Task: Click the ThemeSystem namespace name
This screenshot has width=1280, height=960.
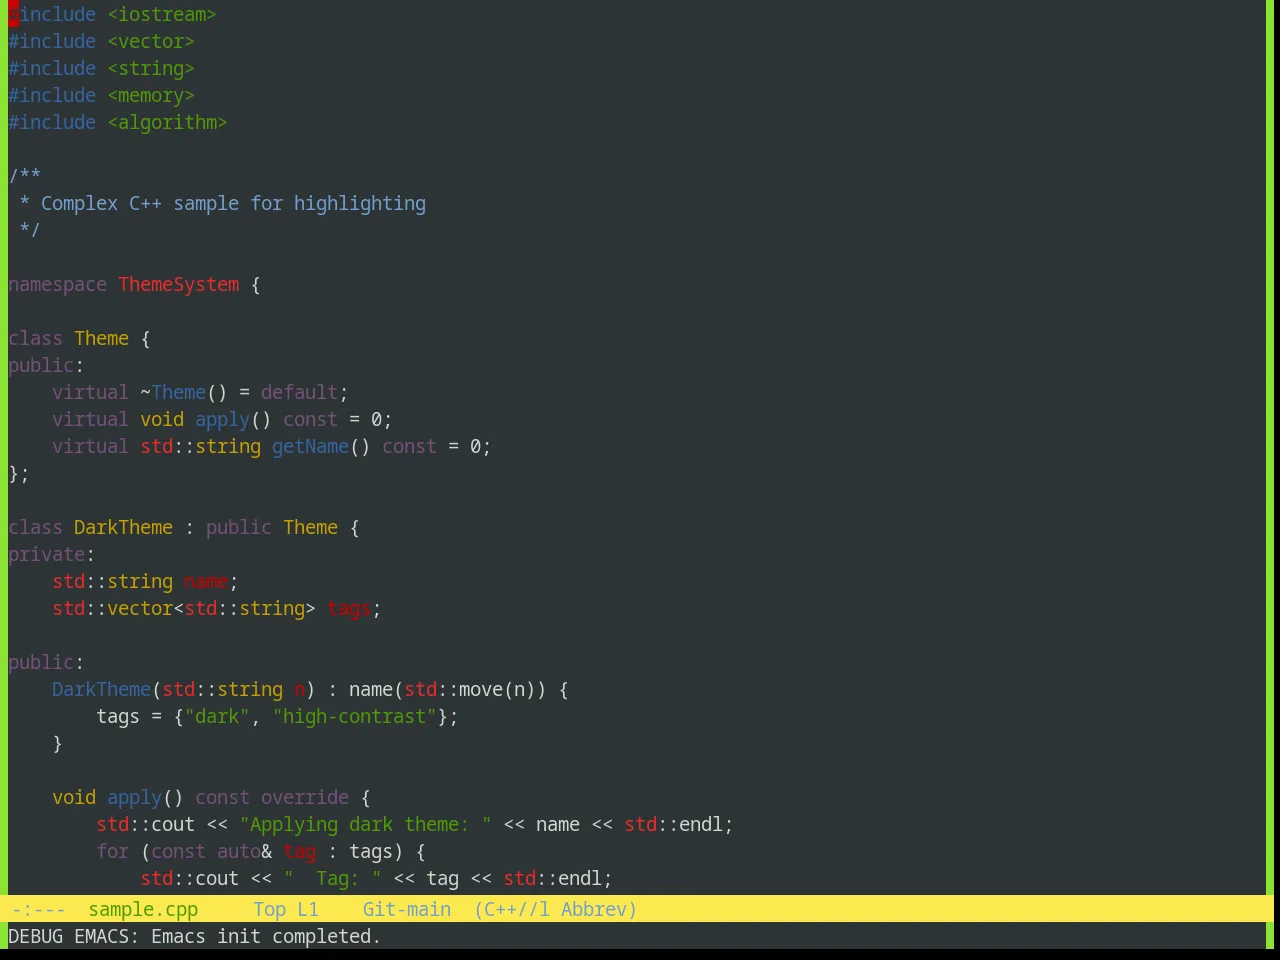Action: 179,284
